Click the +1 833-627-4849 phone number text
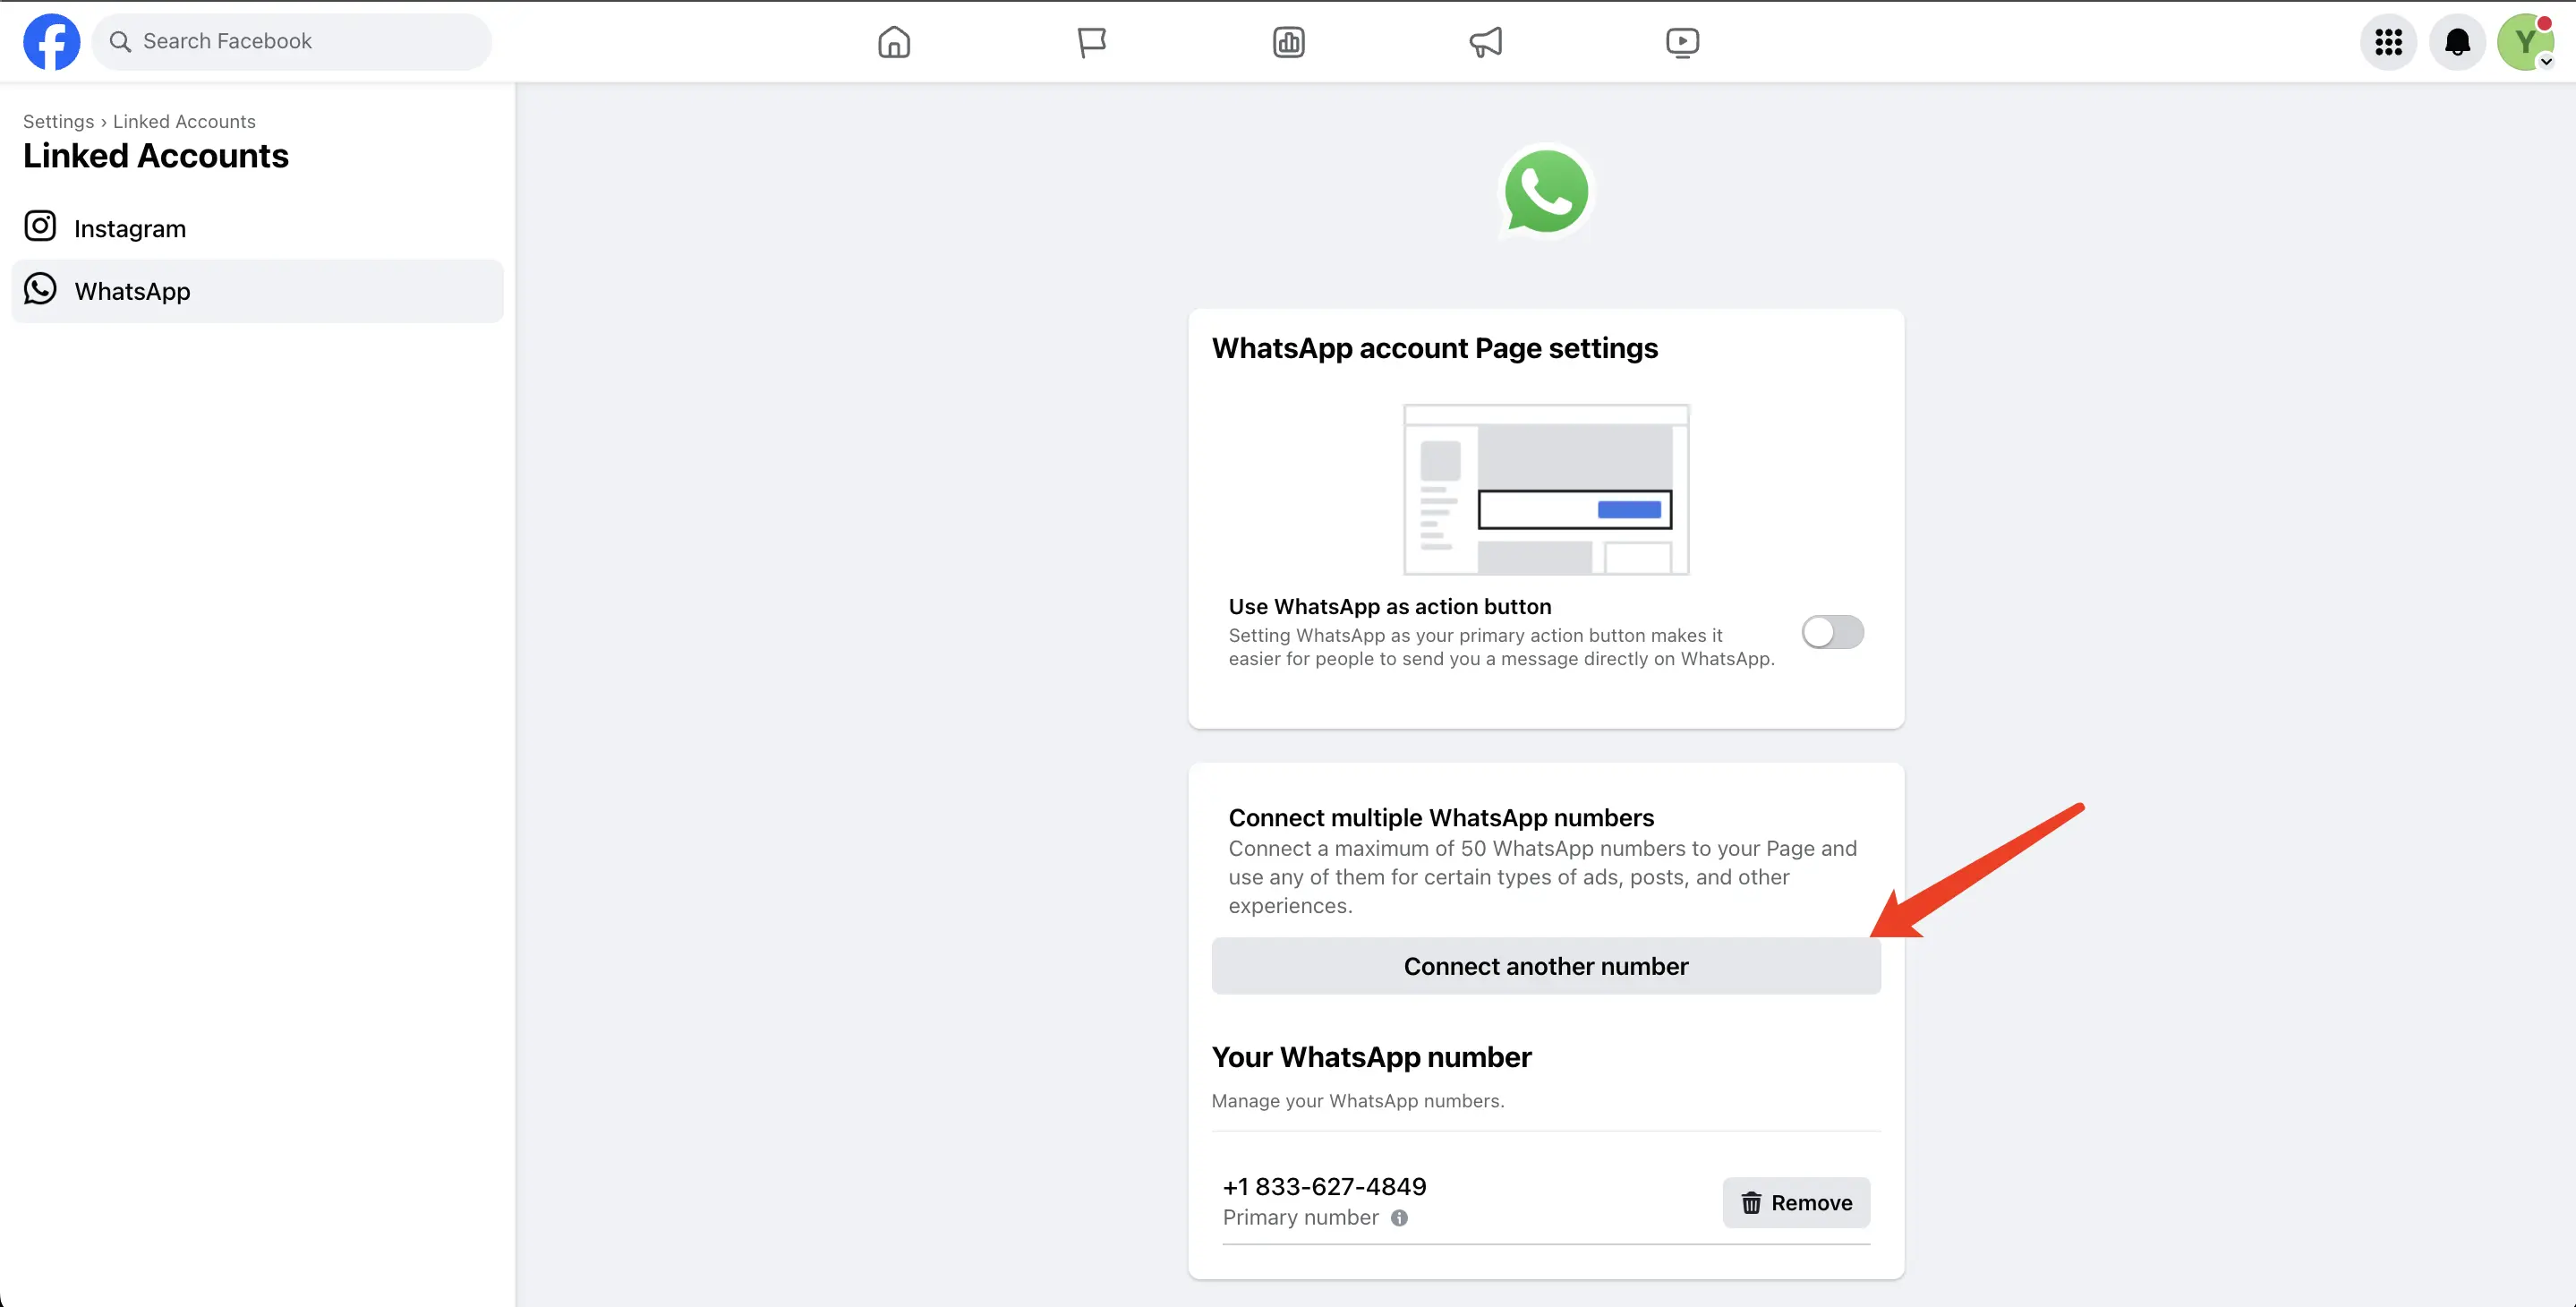Viewport: 2576px width, 1307px height. (1324, 1187)
